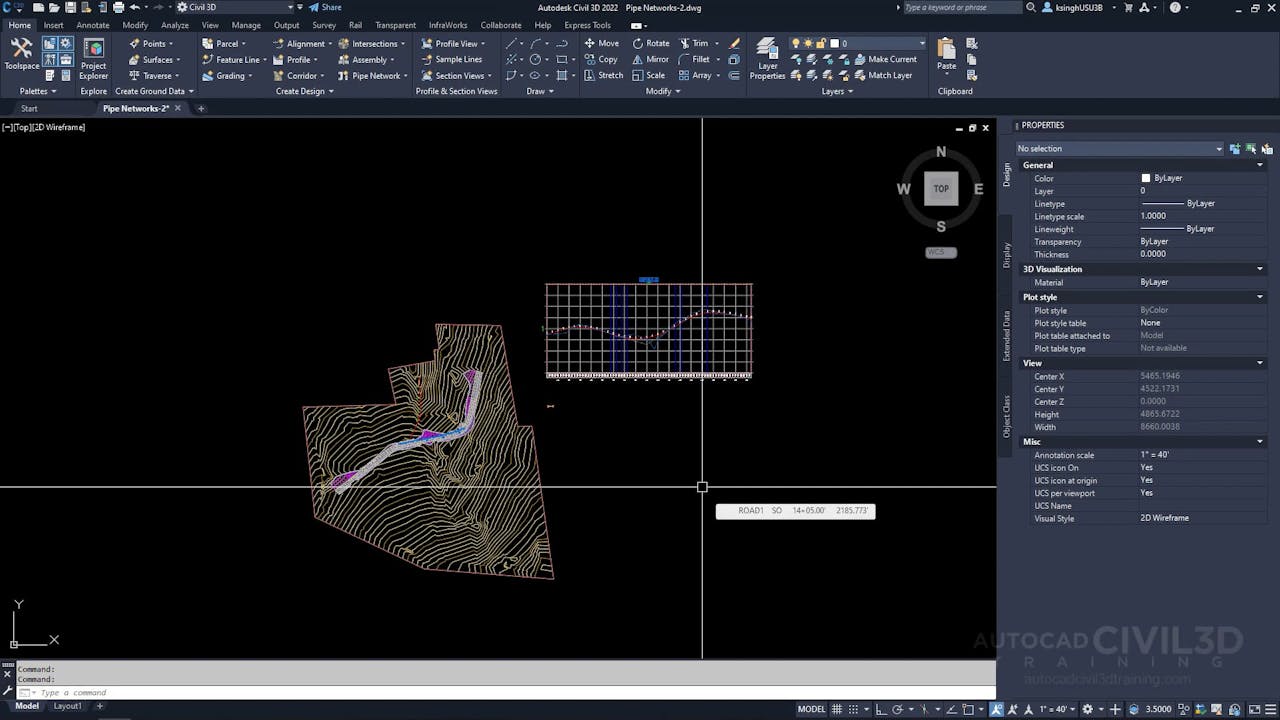Activate the Rotate tool
1280x720 pixels.
[x=650, y=43]
